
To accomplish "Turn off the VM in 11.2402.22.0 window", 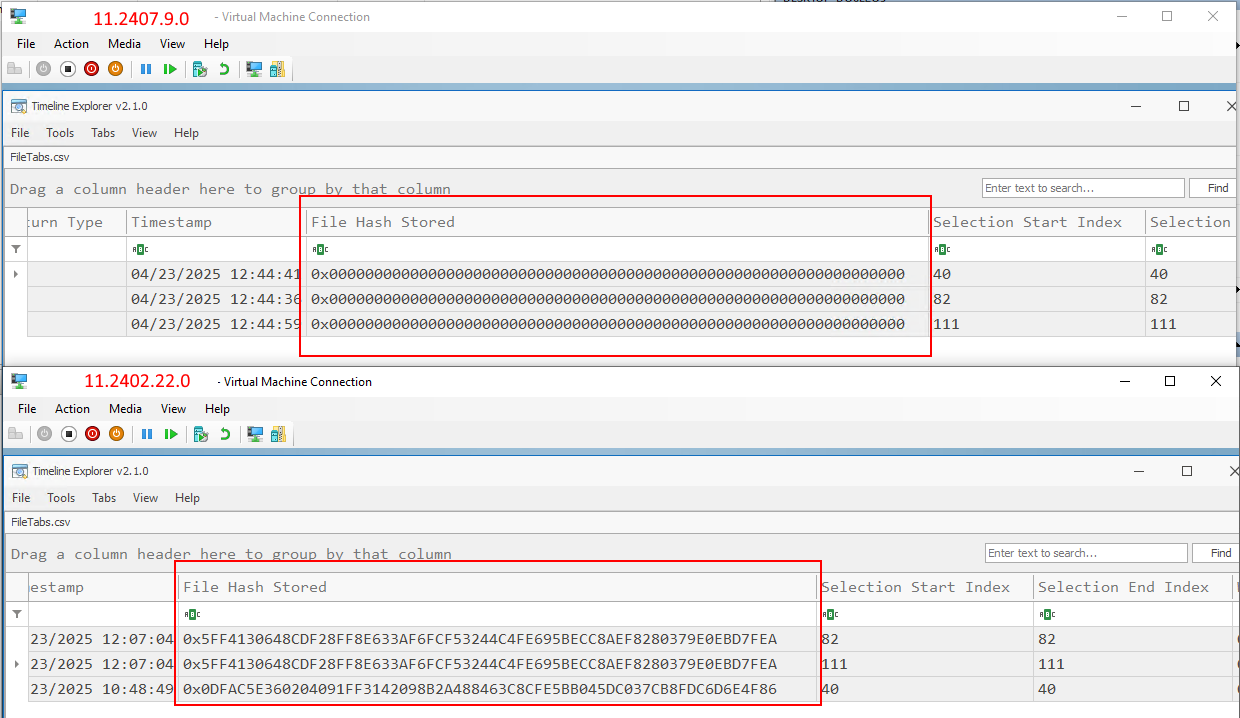I will click(69, 434).
